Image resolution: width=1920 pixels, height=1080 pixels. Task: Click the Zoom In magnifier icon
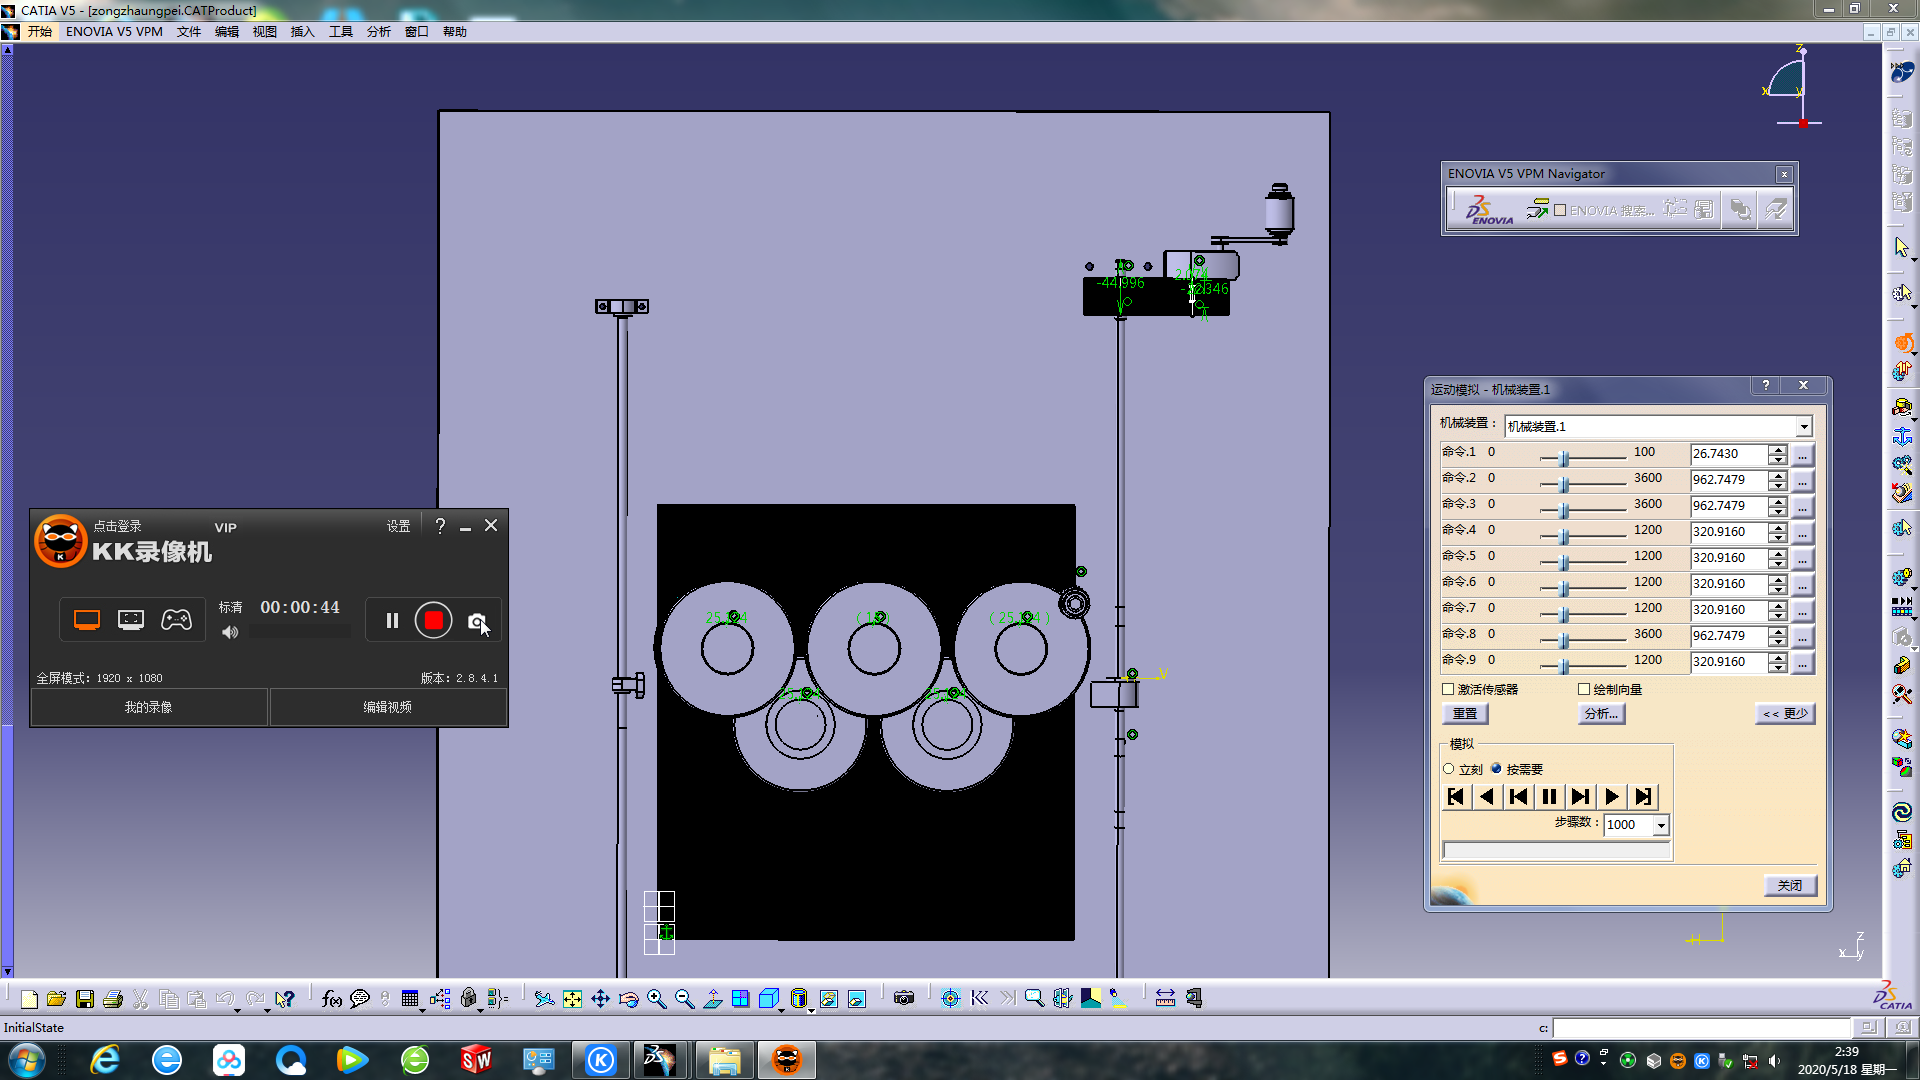coord(657,998)
